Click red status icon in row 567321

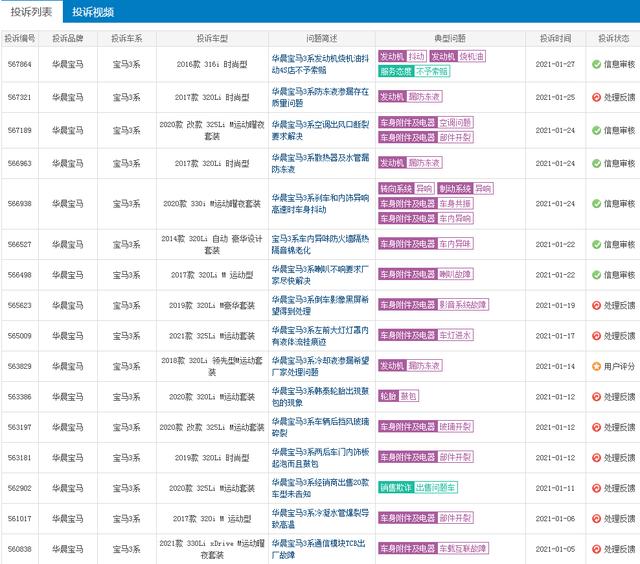click(x=596, y=97)
